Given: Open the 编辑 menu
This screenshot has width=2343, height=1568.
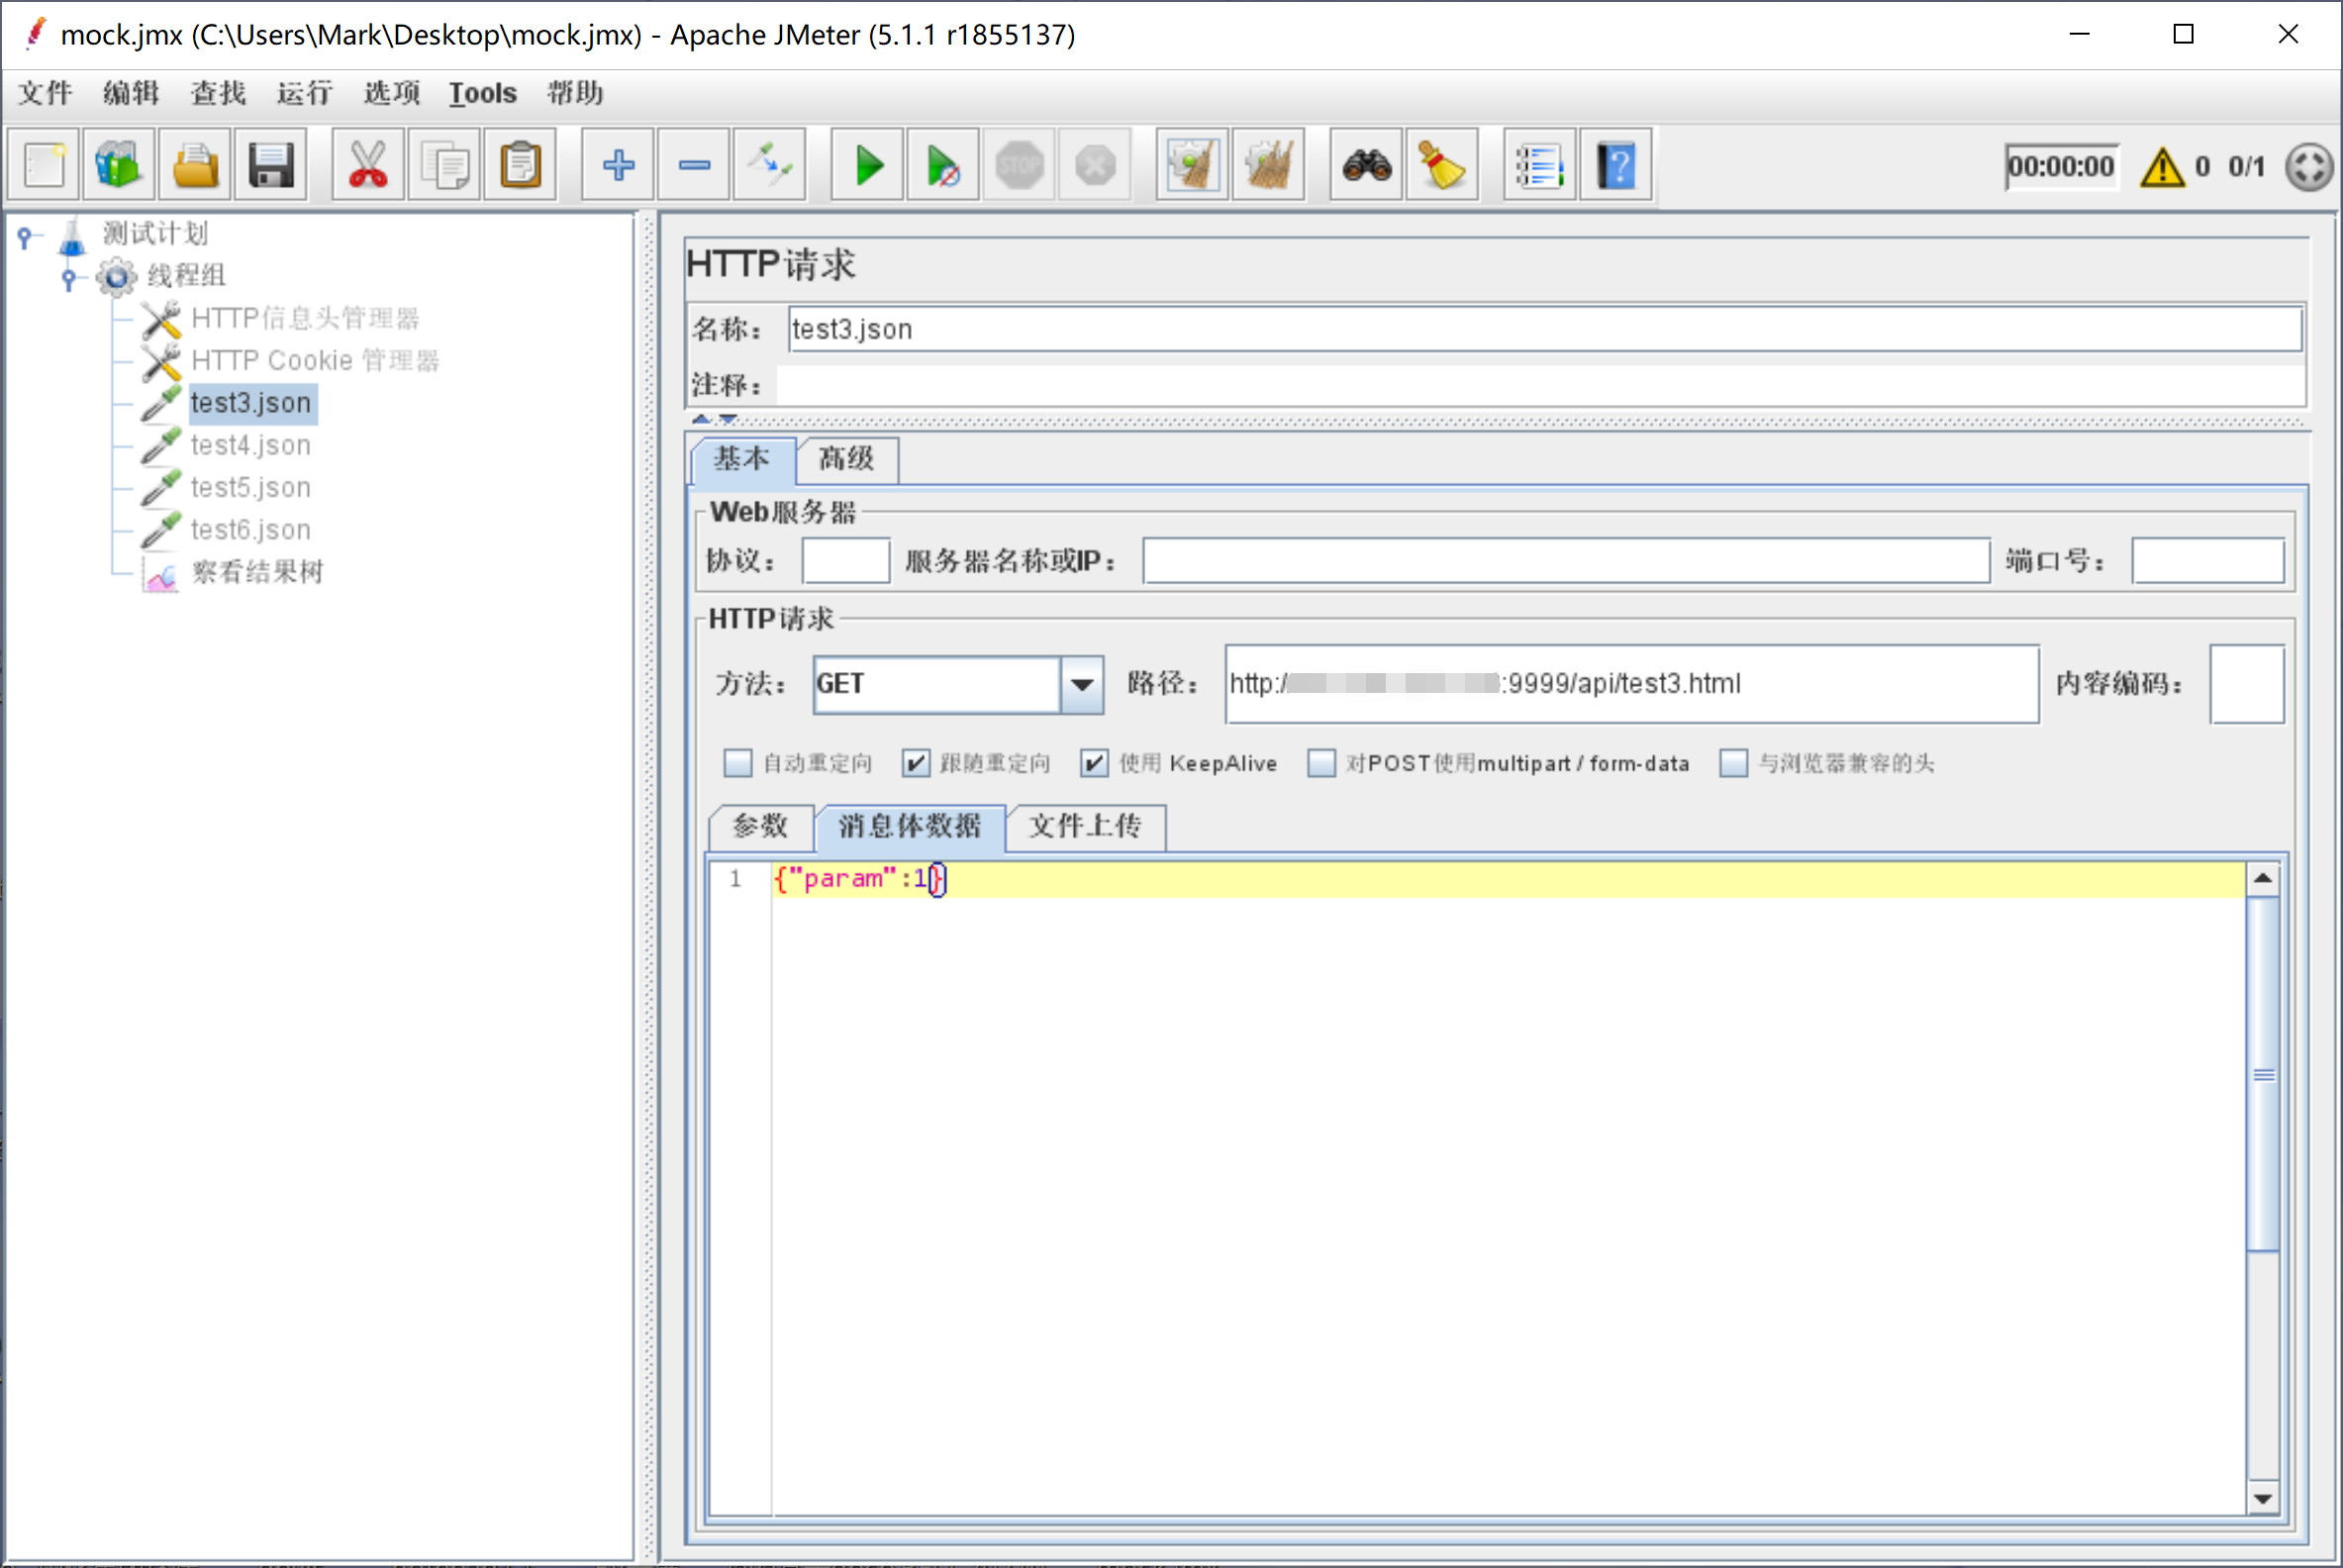Looking at the screenshot, I should (x=131, y=93).
